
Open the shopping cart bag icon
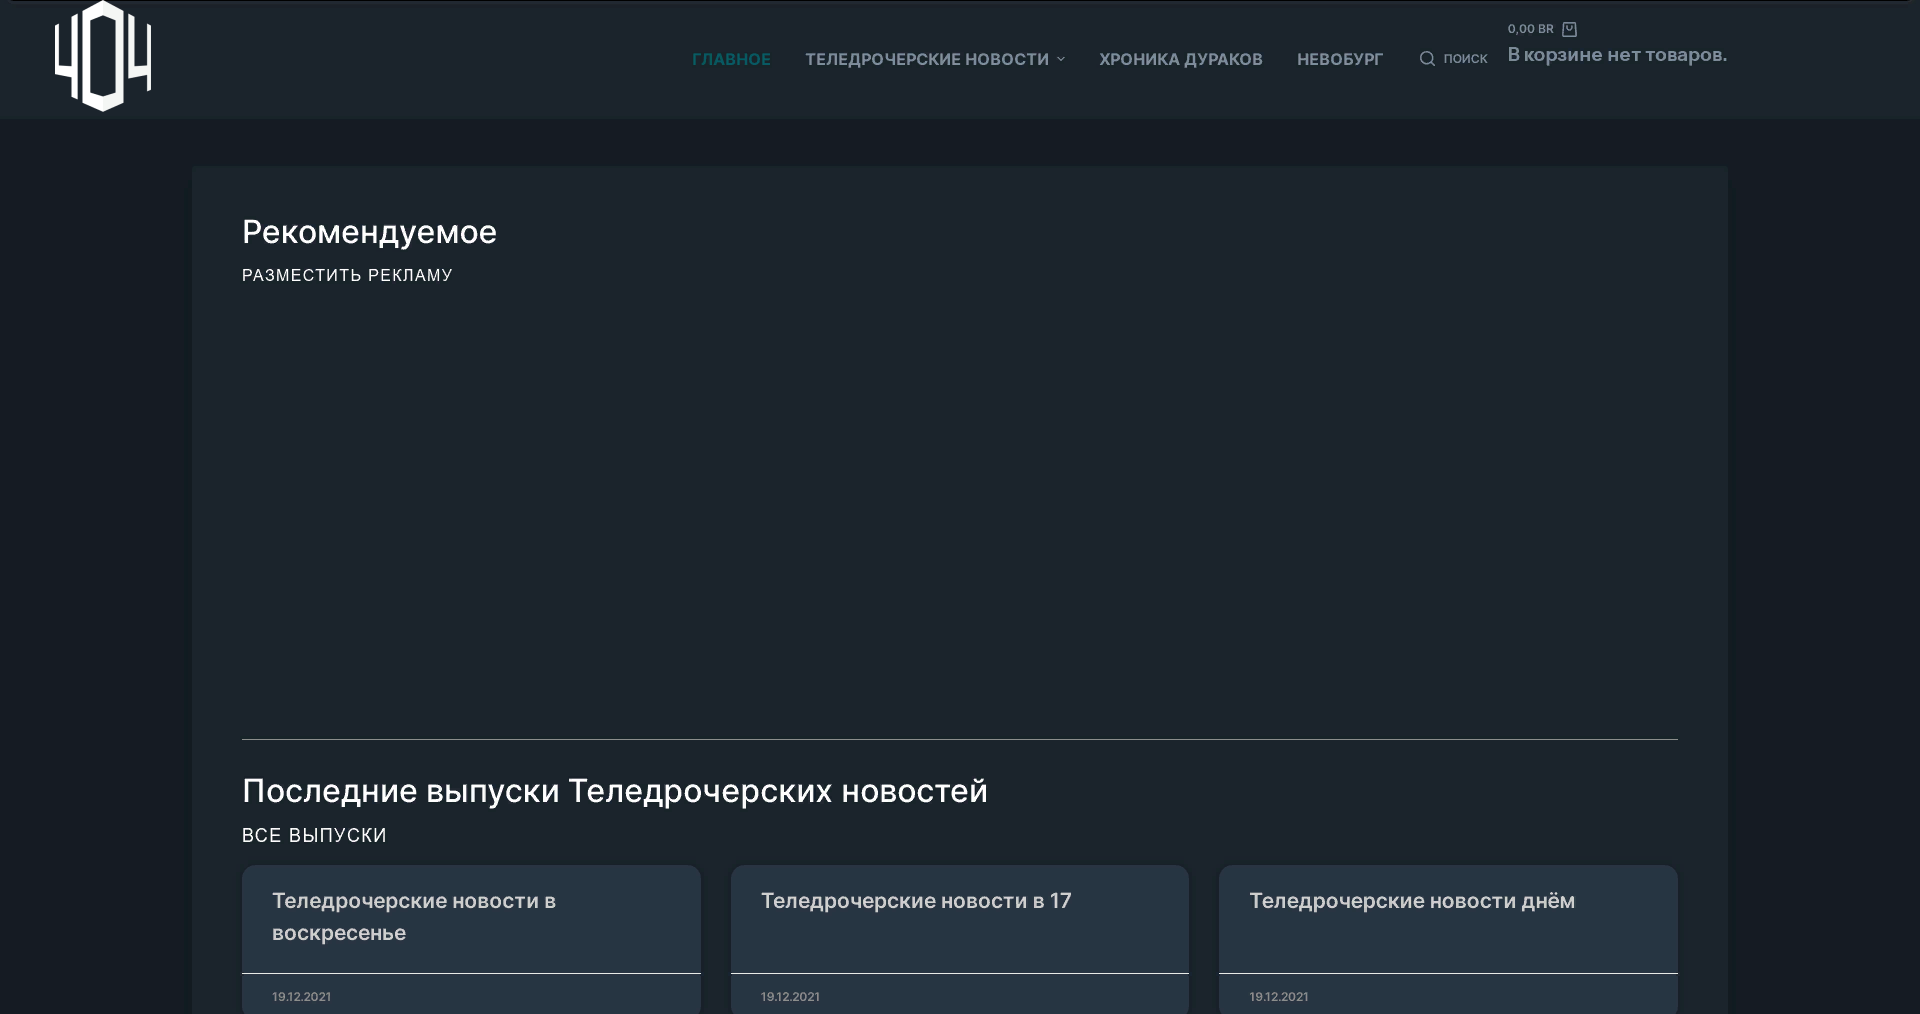(x=1569, y=29)
